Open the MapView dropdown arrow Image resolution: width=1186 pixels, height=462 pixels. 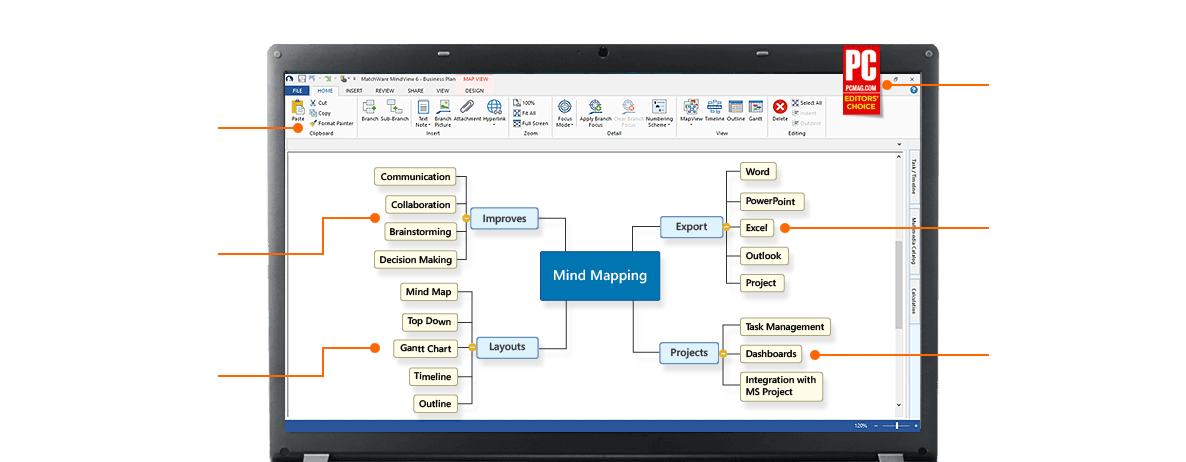tap(691, 126)
